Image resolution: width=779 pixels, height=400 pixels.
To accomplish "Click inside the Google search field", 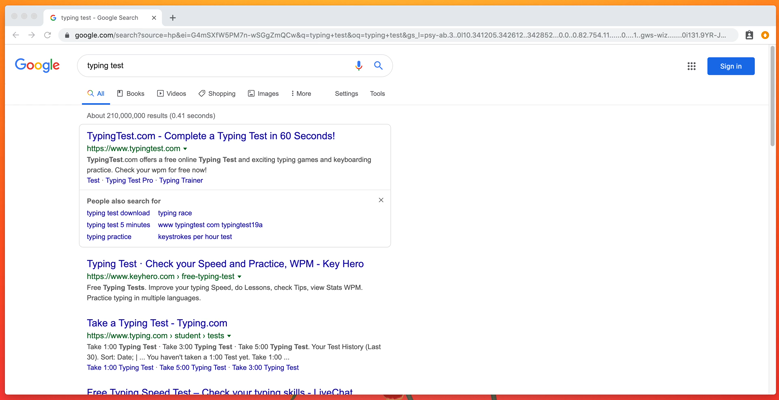I will click(210, 66).
